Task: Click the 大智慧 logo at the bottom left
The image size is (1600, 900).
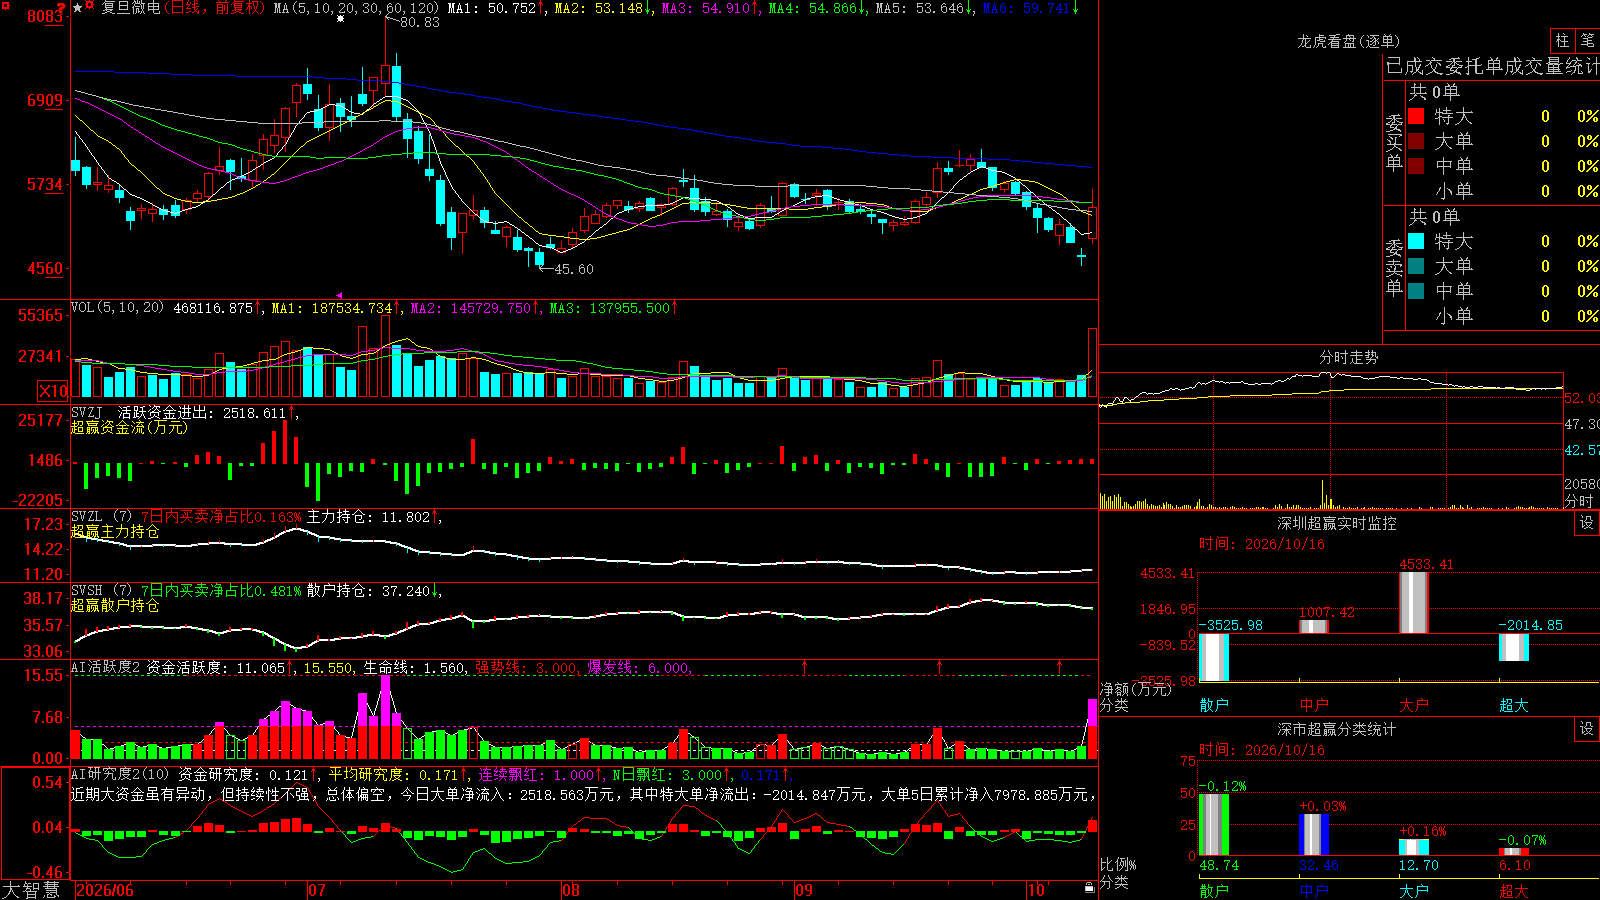Action: coord(31,890)
